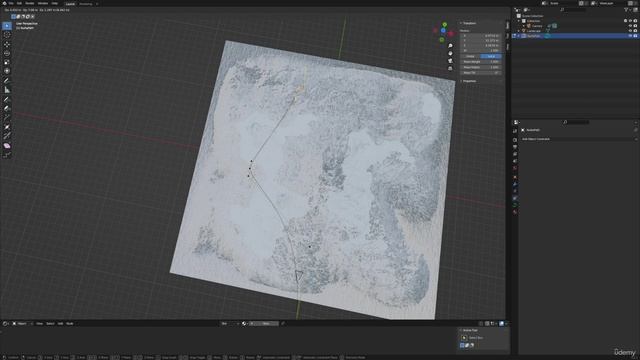Toggle visibility eye for Collection row

point(630,21)
